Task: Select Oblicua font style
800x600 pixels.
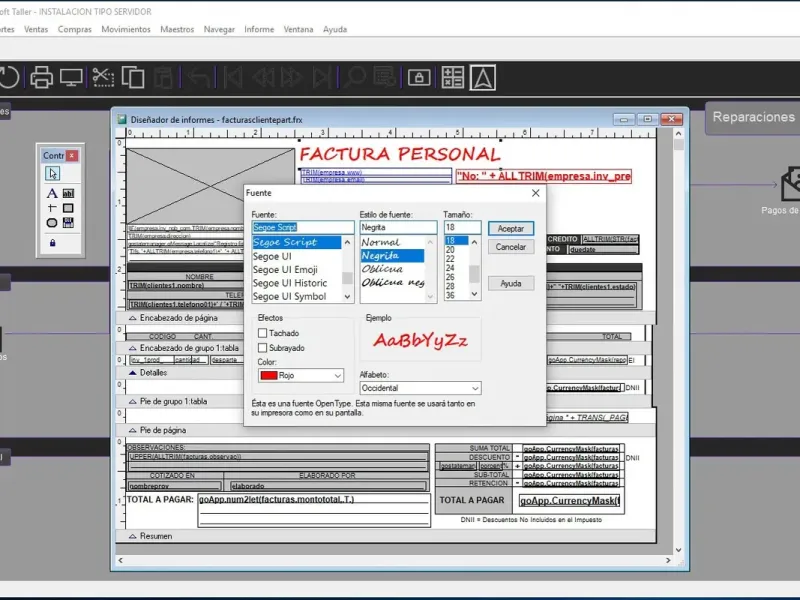Action: (392, 269)
